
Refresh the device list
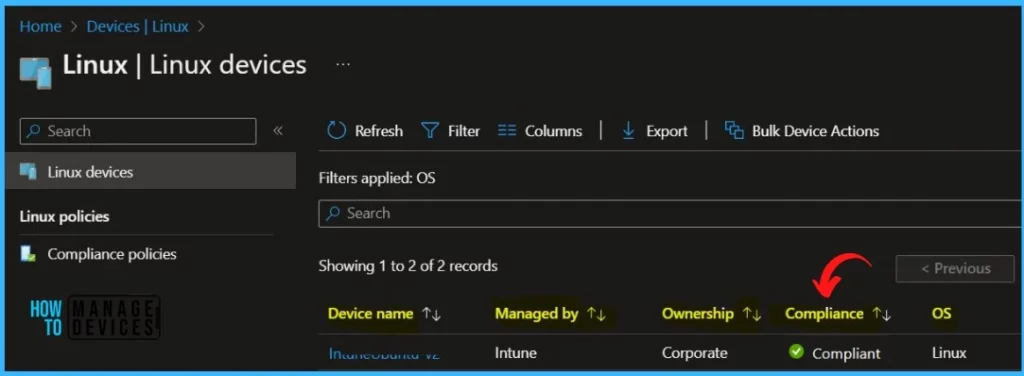pyautogui.click(x=364, y=131)
